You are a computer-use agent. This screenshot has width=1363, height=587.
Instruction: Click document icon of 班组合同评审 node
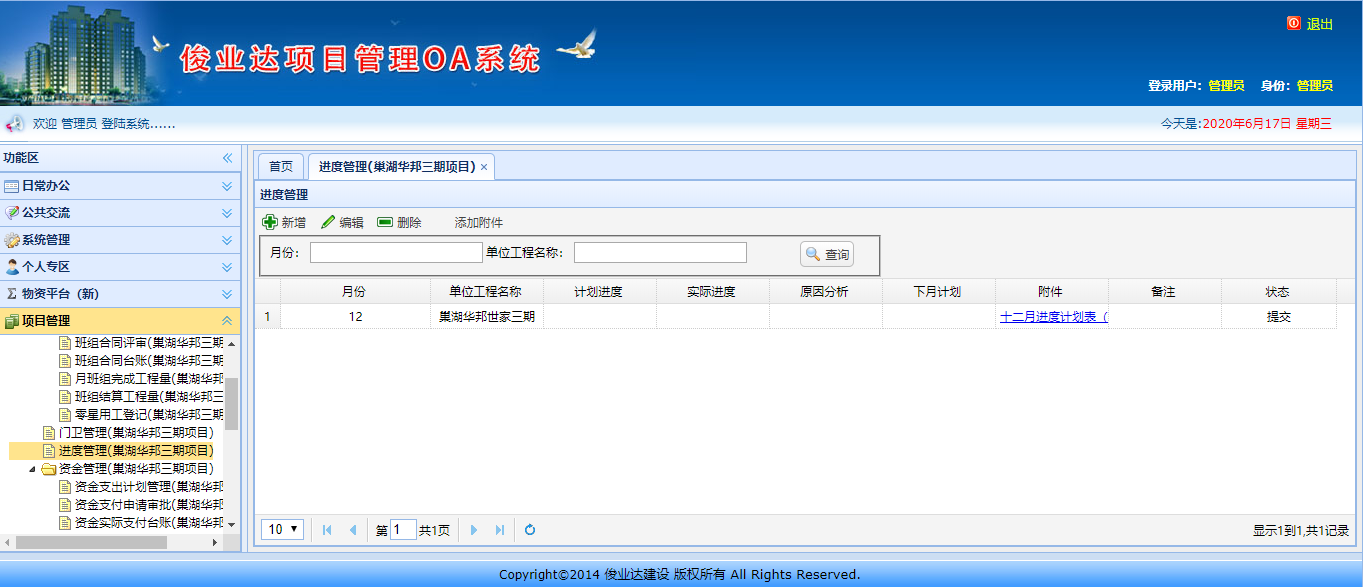click(66, 342)
